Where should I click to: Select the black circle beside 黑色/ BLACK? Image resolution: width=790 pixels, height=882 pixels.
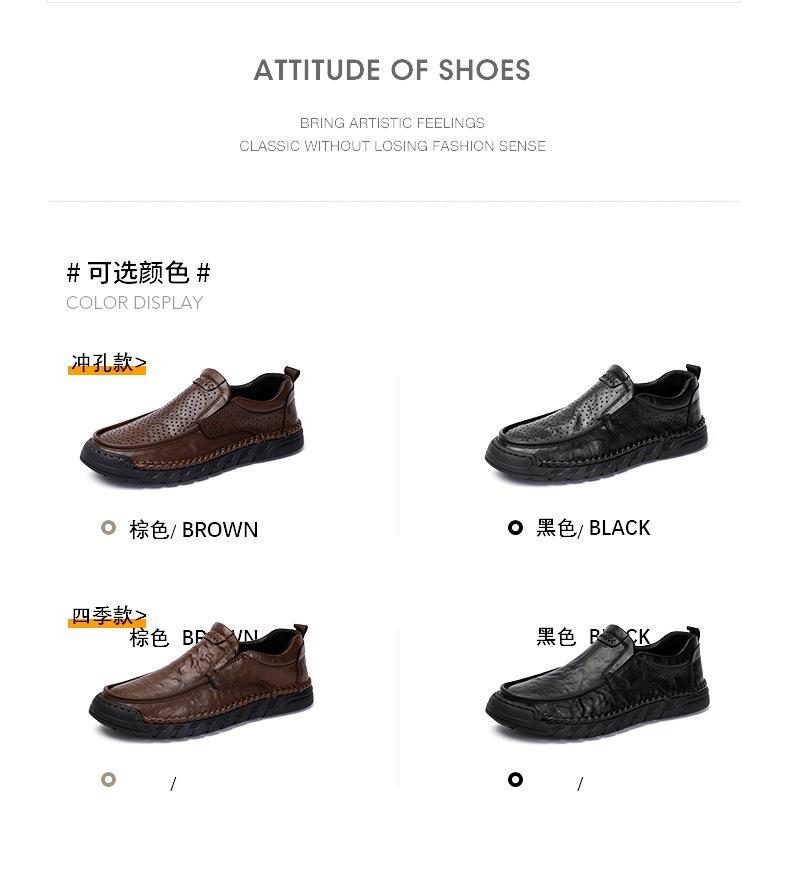(515, 528)
